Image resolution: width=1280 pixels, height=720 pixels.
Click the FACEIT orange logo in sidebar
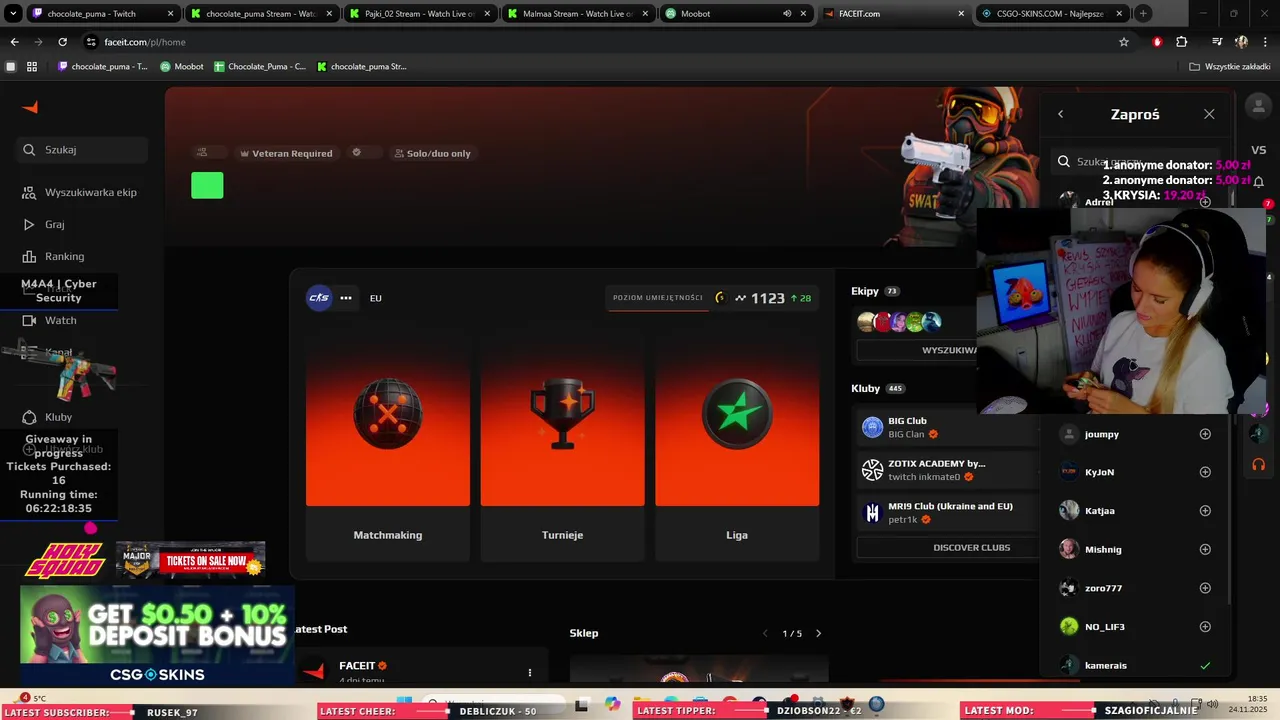pyautogui.click(x=30, y=107)
